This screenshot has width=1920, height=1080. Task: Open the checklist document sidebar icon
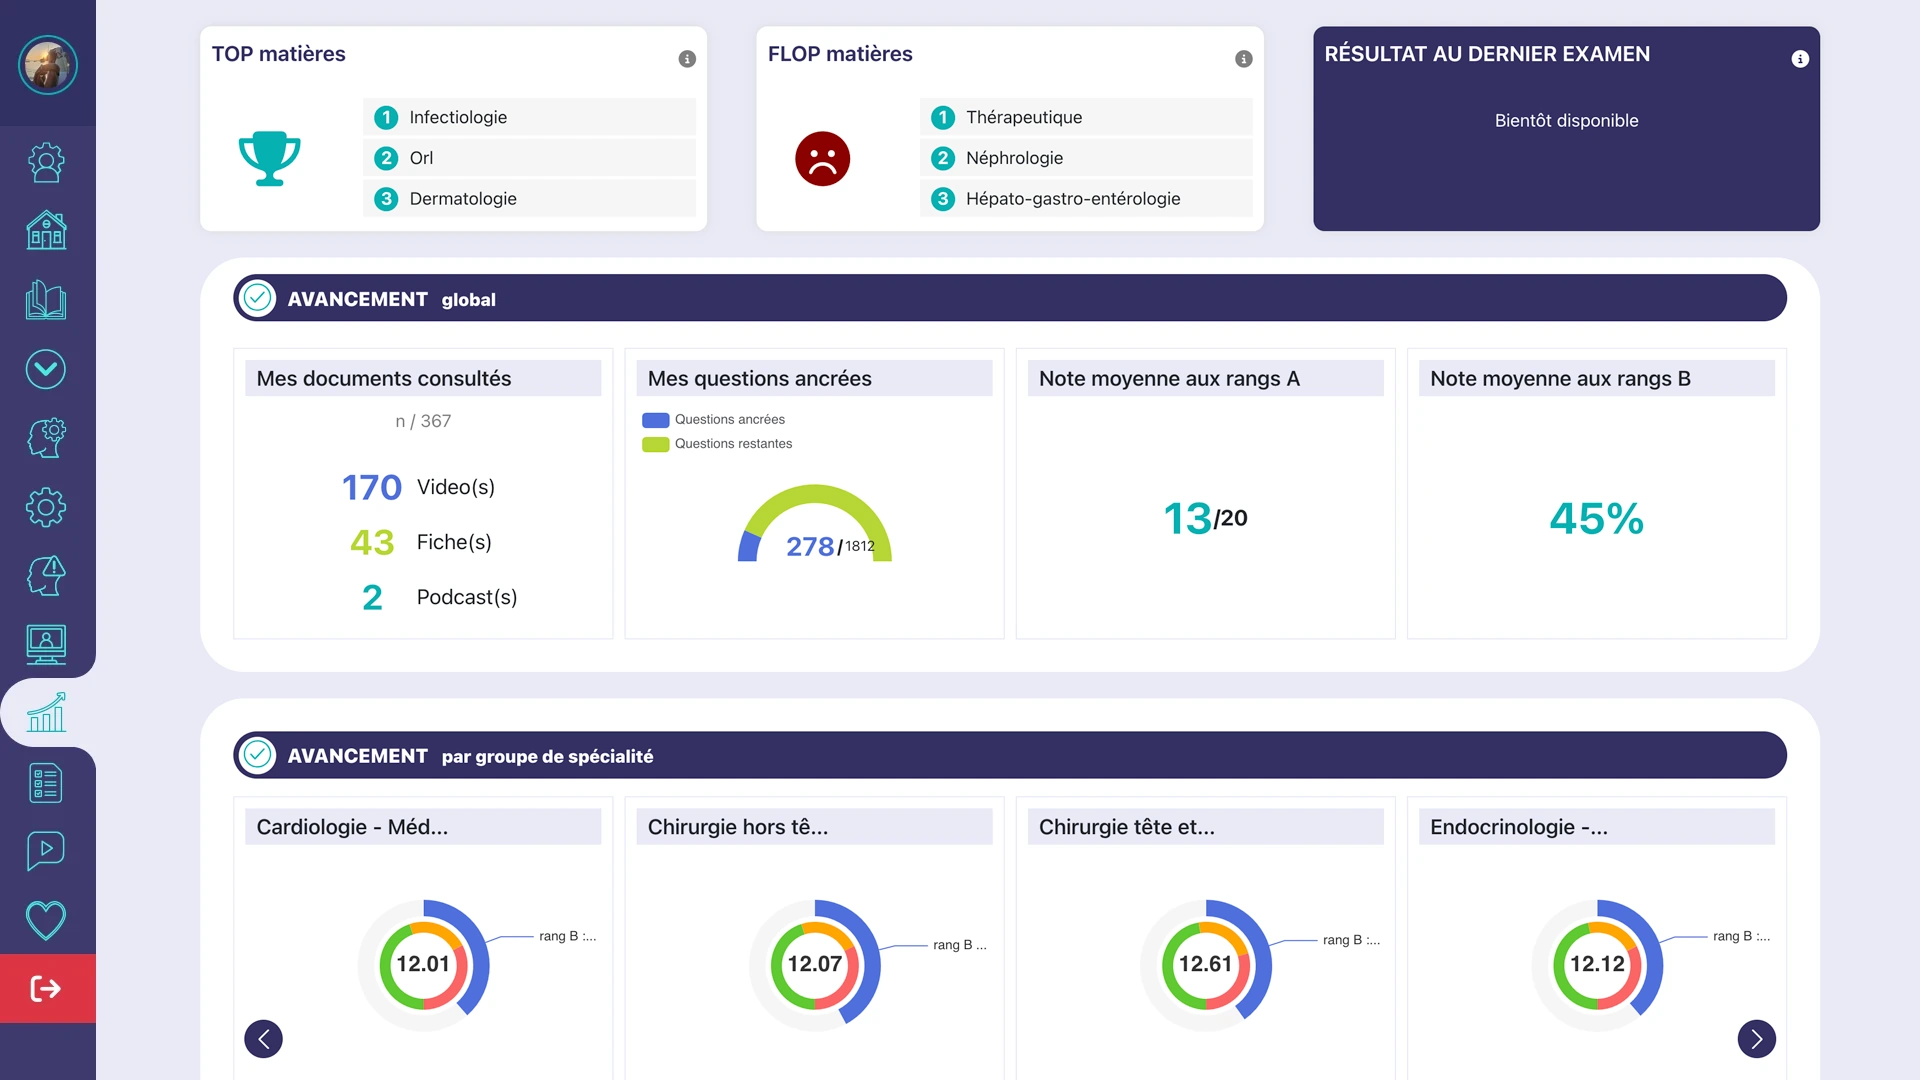(46, 783)
